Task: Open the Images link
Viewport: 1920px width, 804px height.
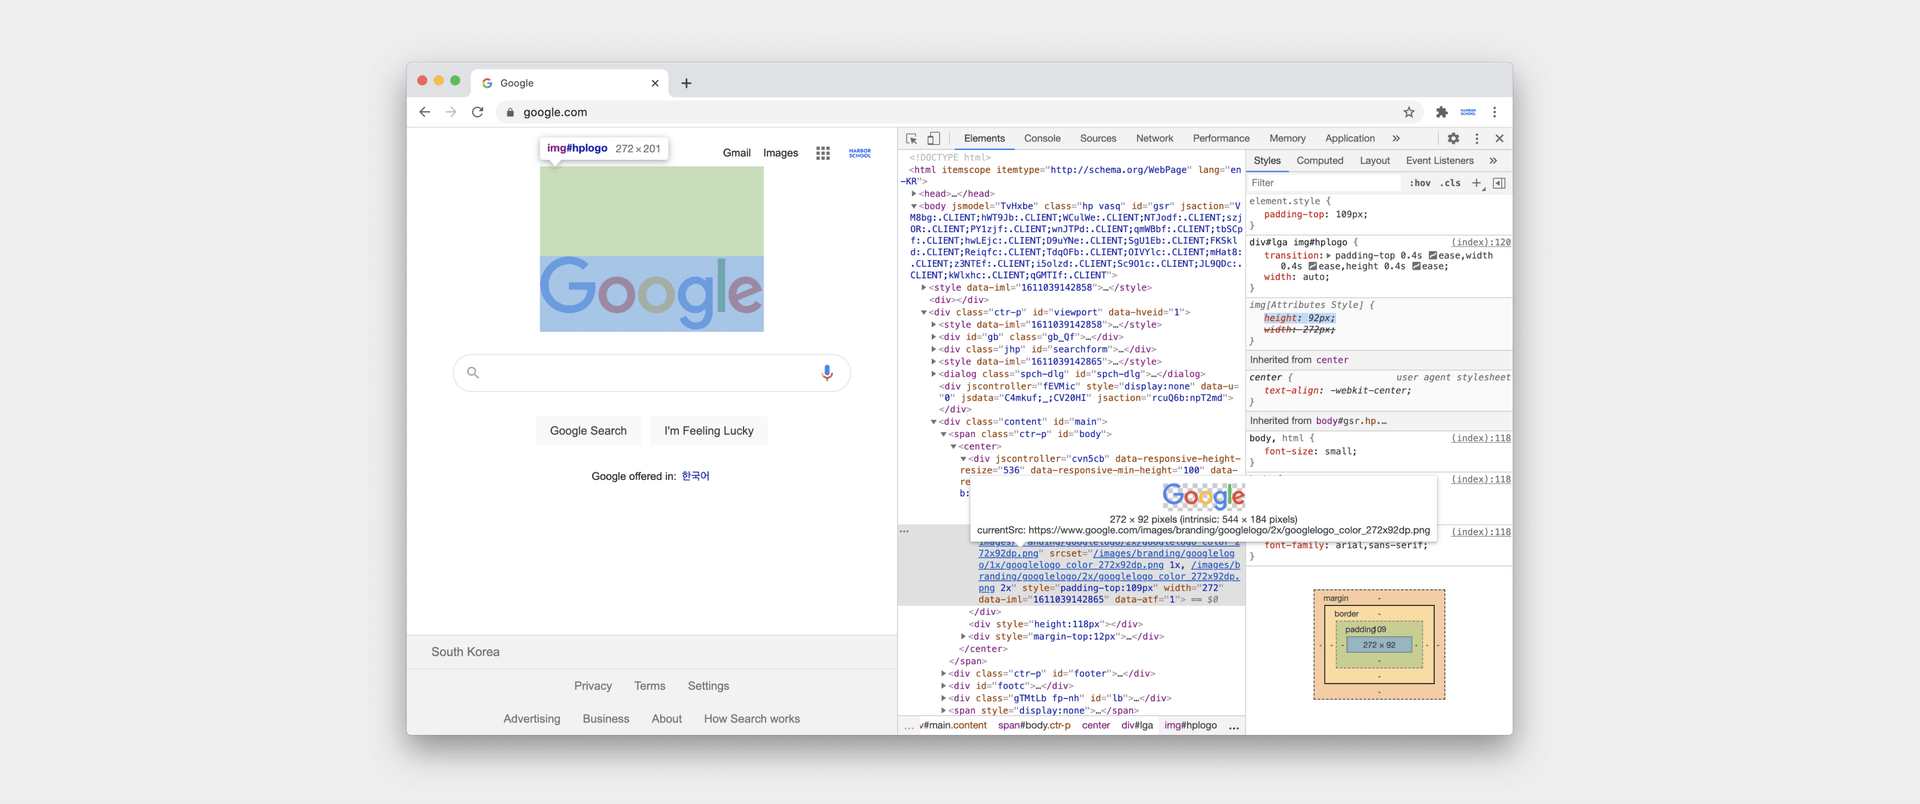Action: 780,153
